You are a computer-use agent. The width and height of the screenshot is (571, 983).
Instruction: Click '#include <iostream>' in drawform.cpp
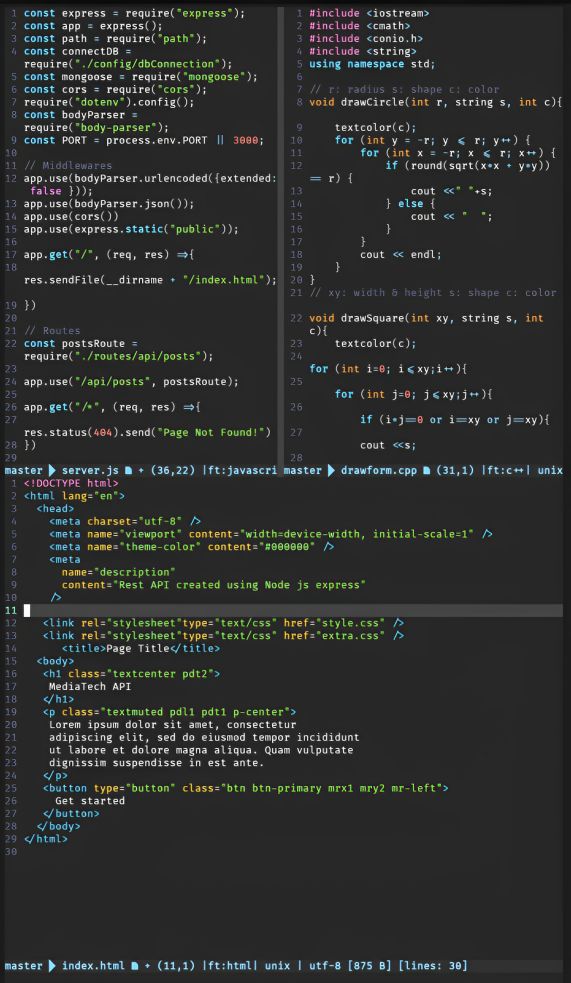(x=370, y=13)
